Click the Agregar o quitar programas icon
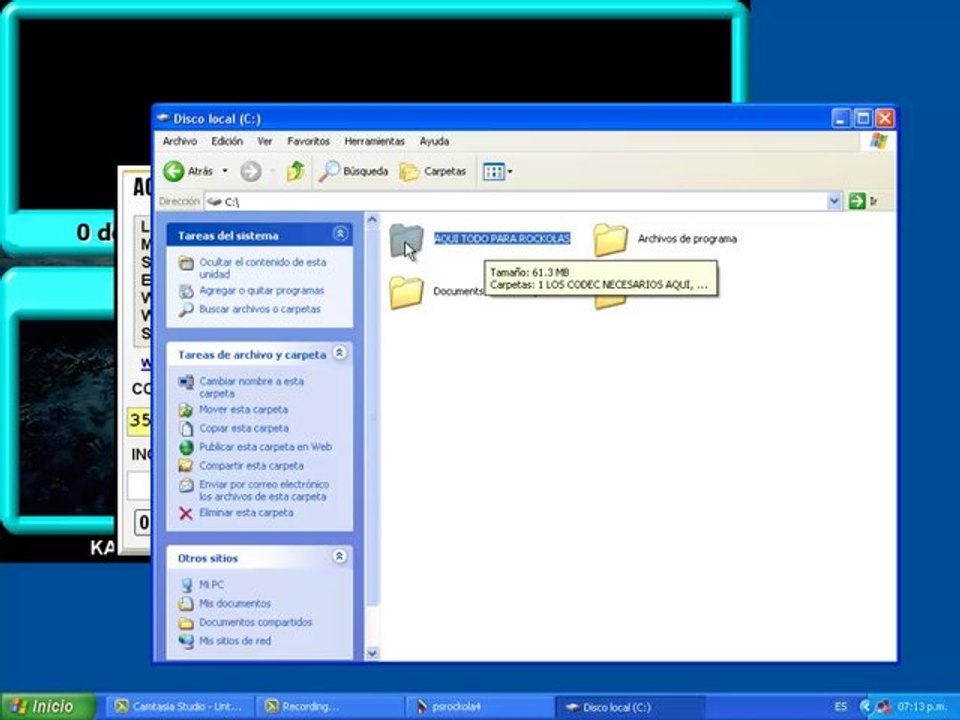Image resolution: width=960 pixels, height=720 pixels. click(186, 291)
